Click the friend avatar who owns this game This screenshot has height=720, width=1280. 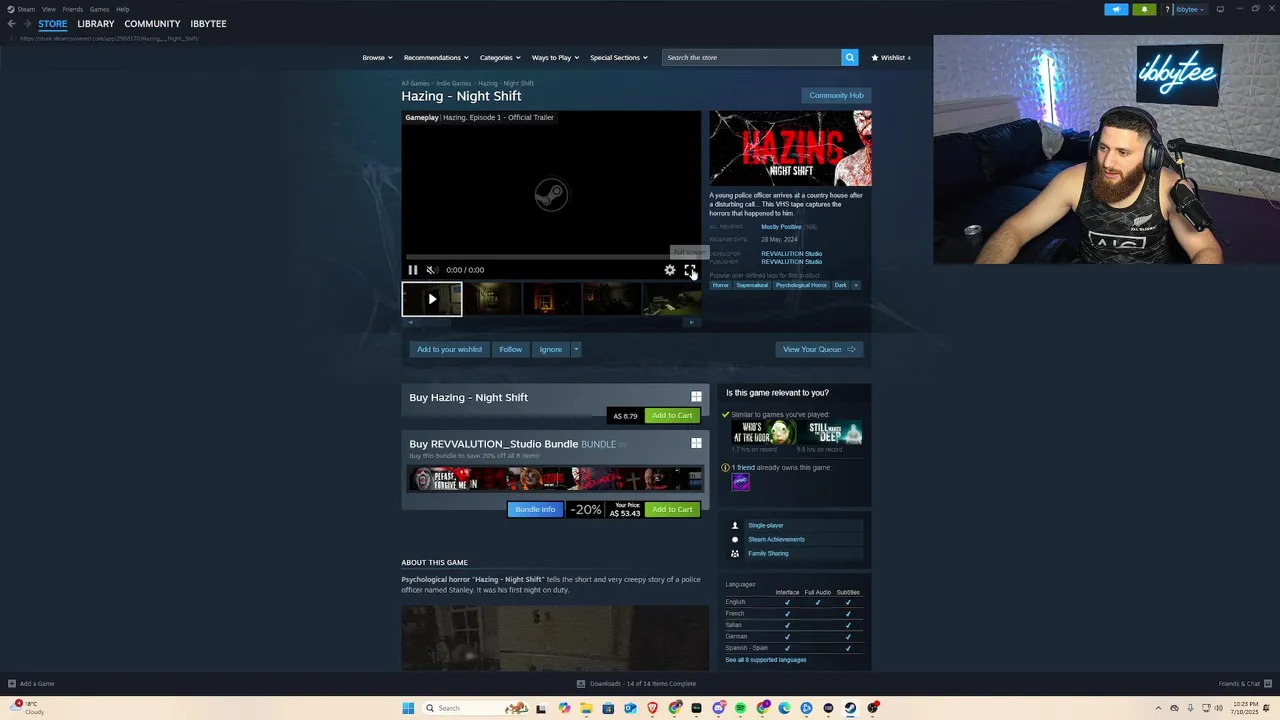[x=740, y=482]
